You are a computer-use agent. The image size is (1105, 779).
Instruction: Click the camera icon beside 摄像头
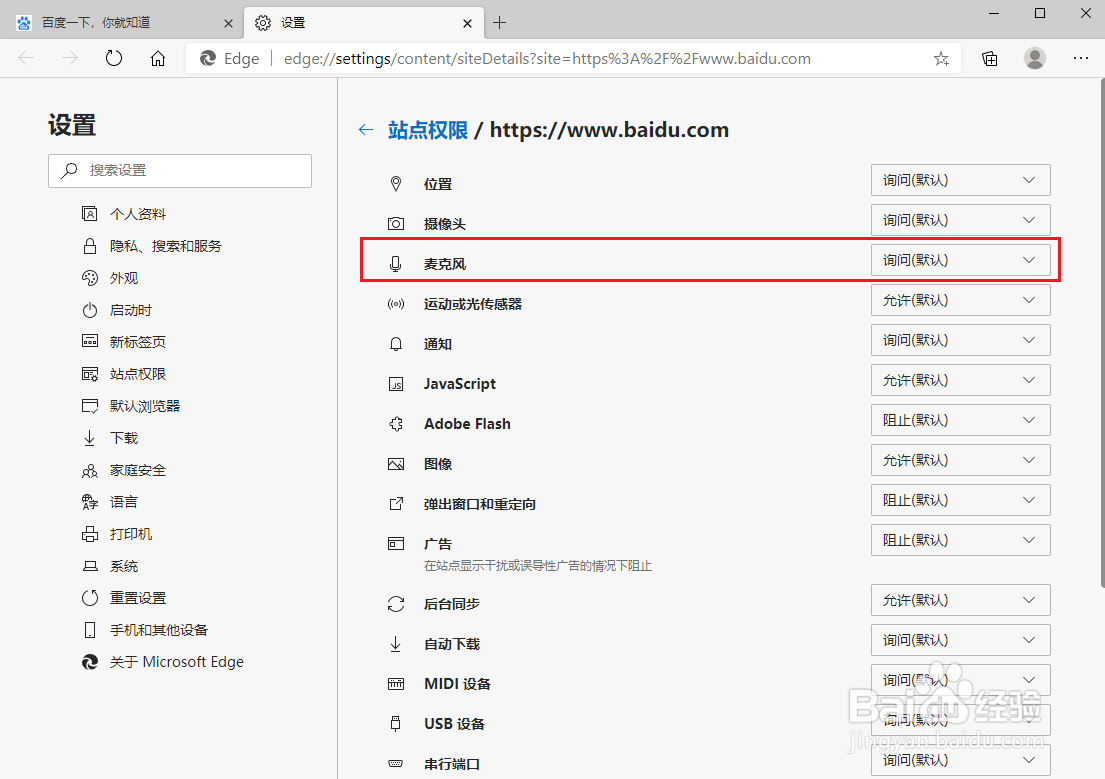click(x=396, y=224)
